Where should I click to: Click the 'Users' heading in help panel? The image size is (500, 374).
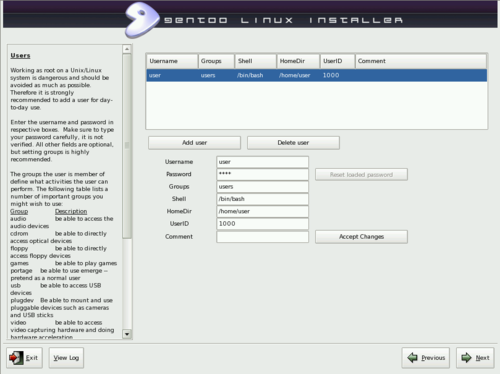20,55
